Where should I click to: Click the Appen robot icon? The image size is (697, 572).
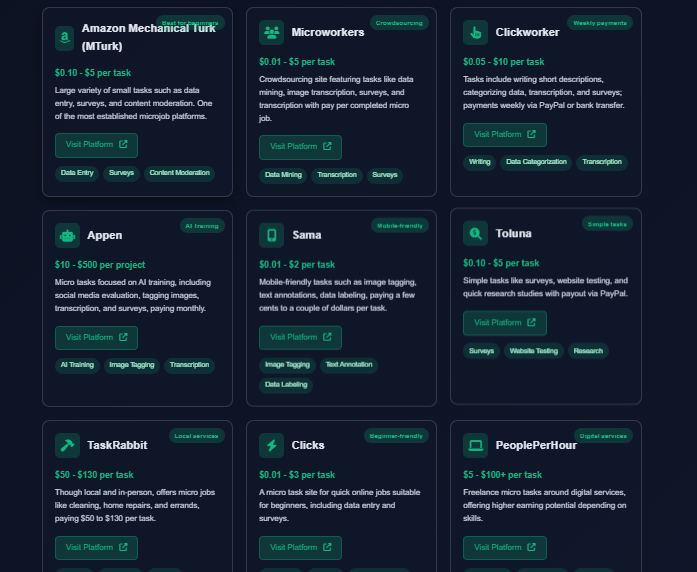tap(67, 236)
